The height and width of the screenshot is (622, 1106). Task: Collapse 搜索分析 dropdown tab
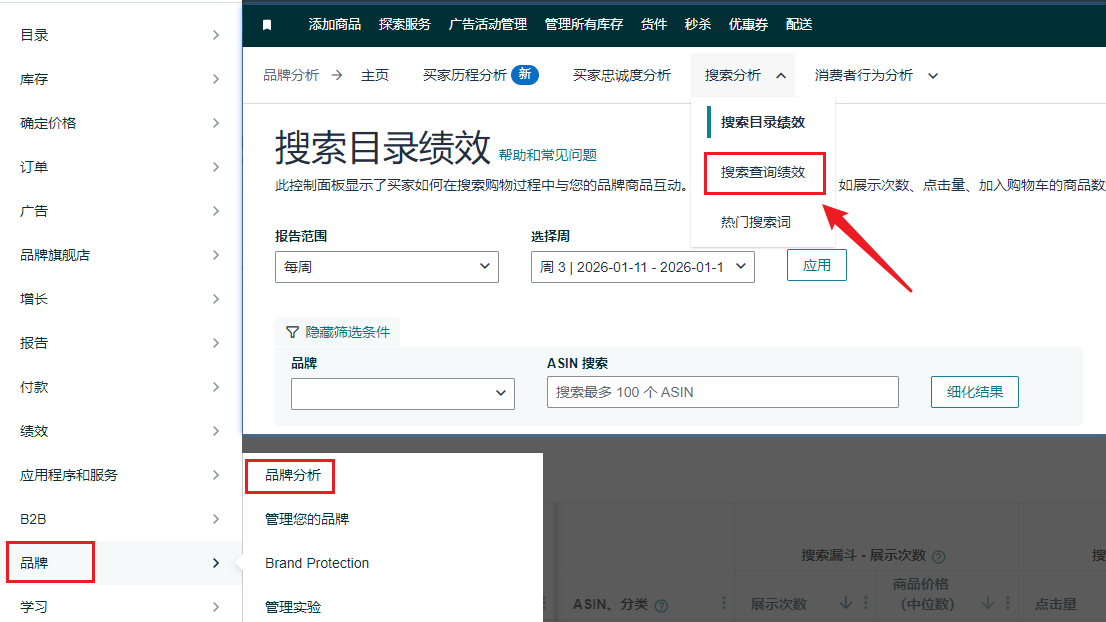[x=744, y=75]
